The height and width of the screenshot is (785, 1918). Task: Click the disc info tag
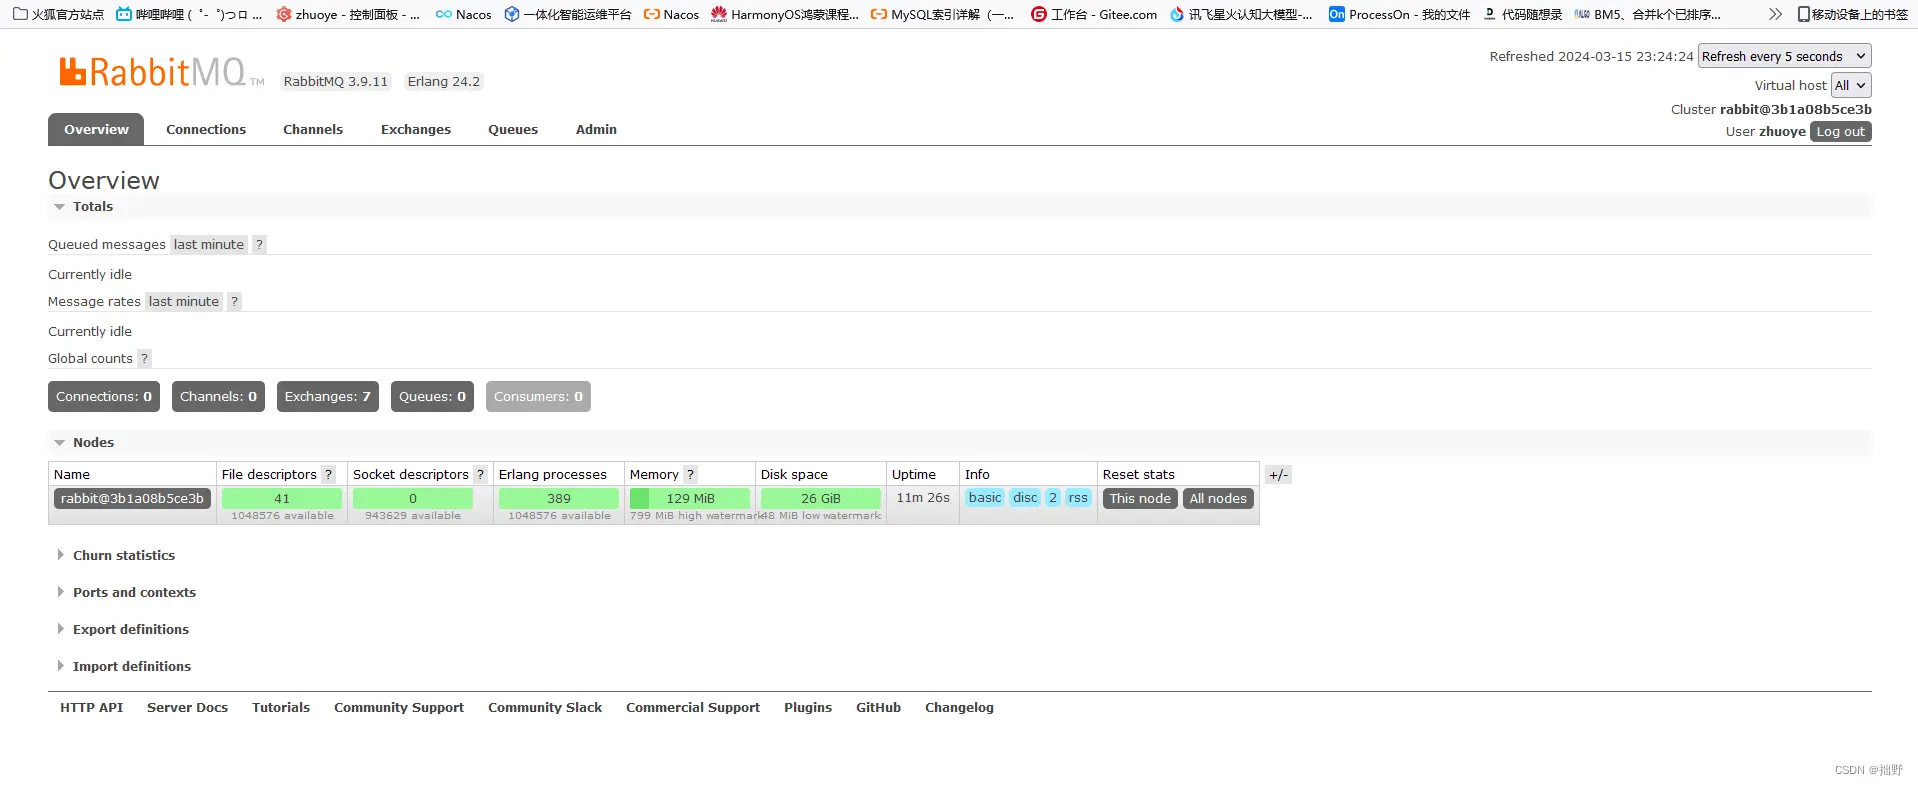pos(1025,497)
